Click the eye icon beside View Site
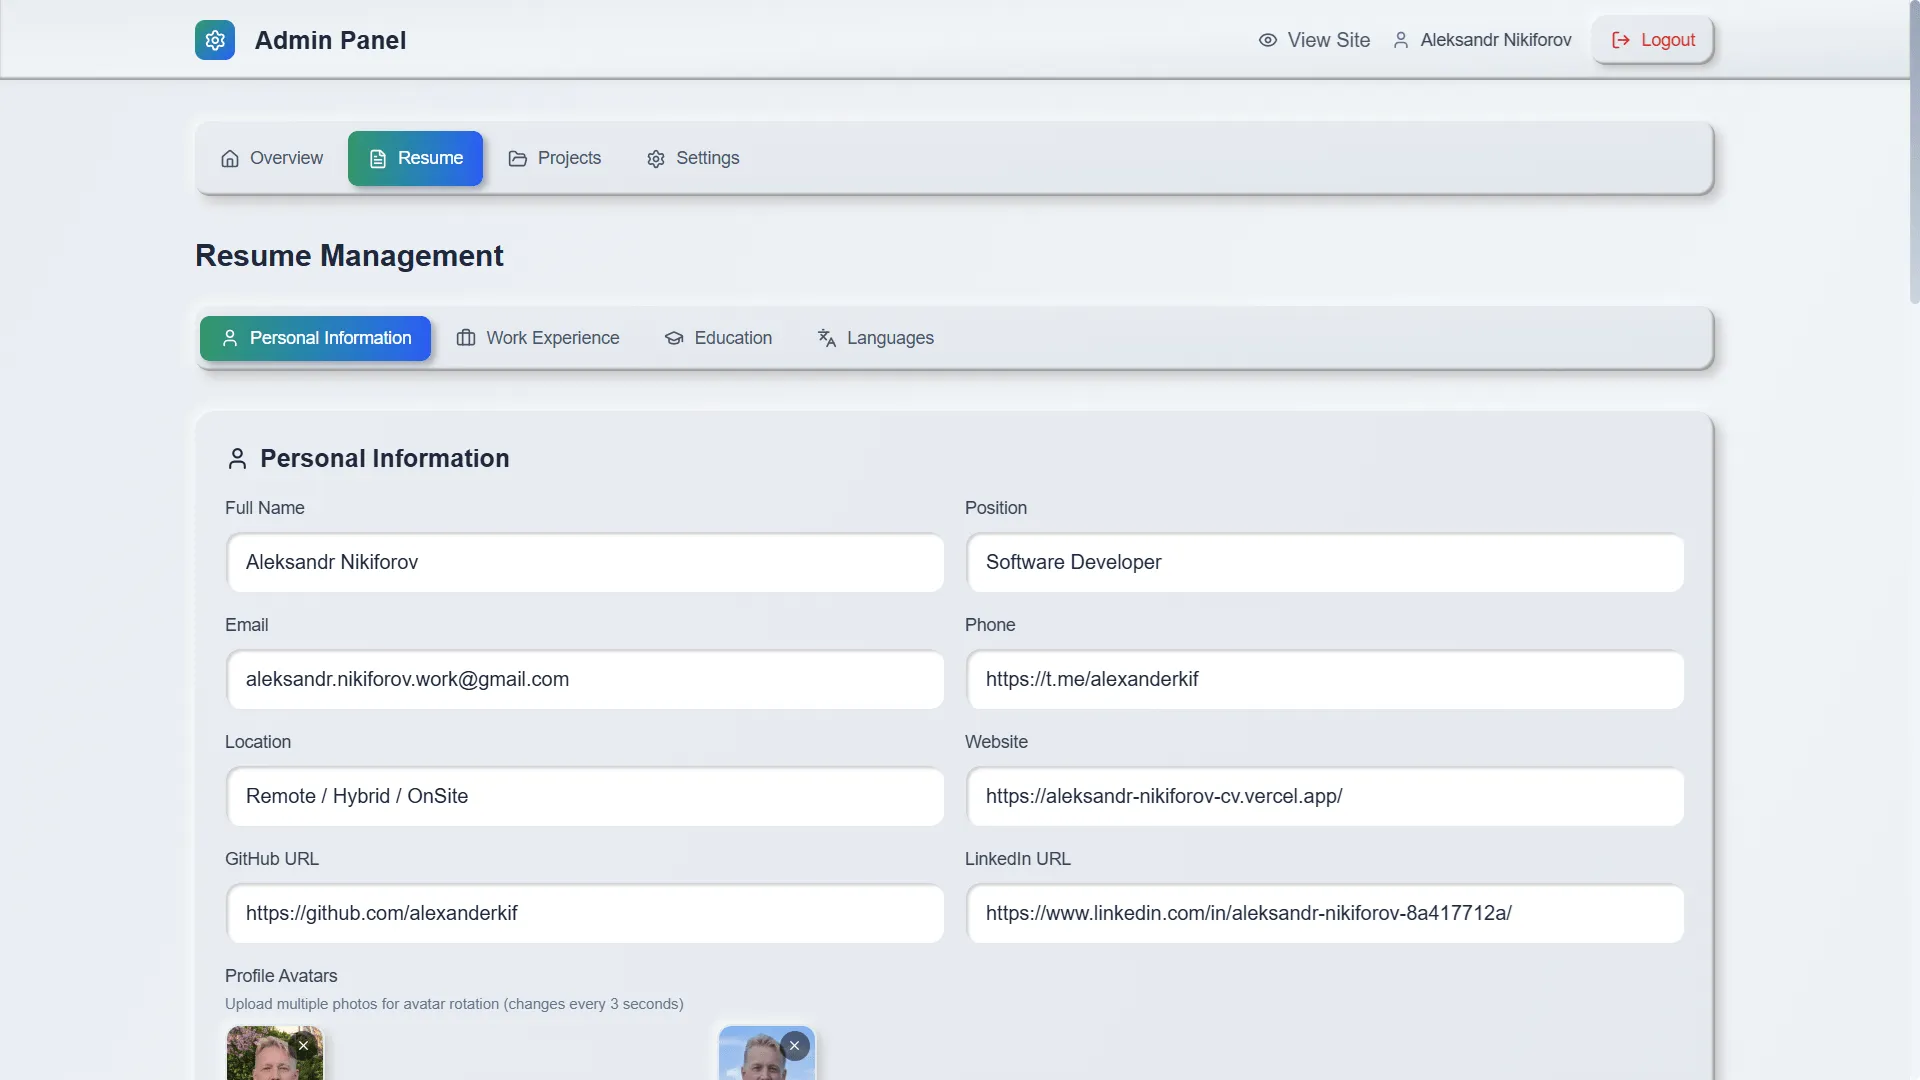1920x1080 pixels. (x=1267, y=40)
